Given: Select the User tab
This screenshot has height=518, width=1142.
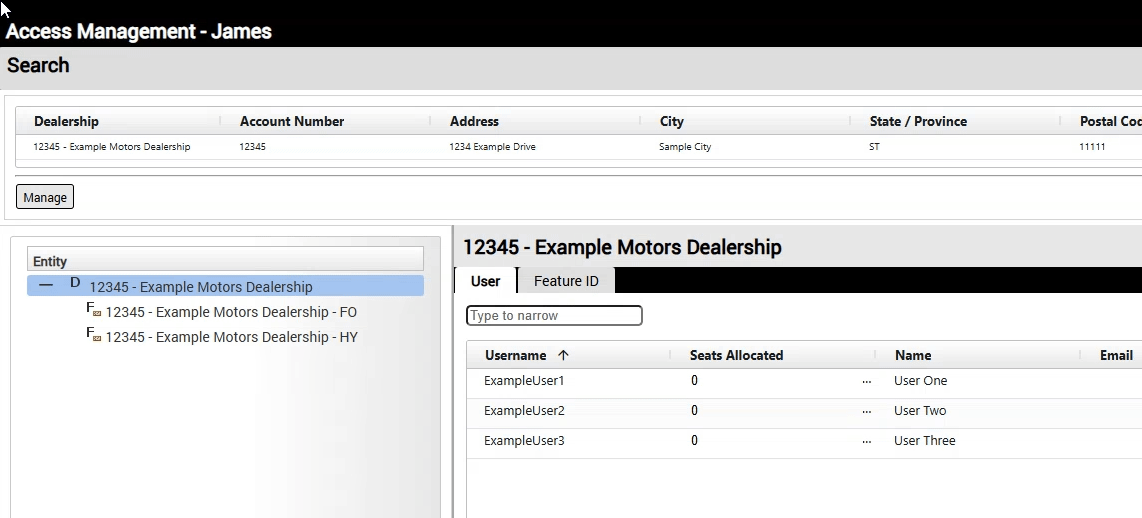Looking at the screenshot, I should tap(485, 281).
